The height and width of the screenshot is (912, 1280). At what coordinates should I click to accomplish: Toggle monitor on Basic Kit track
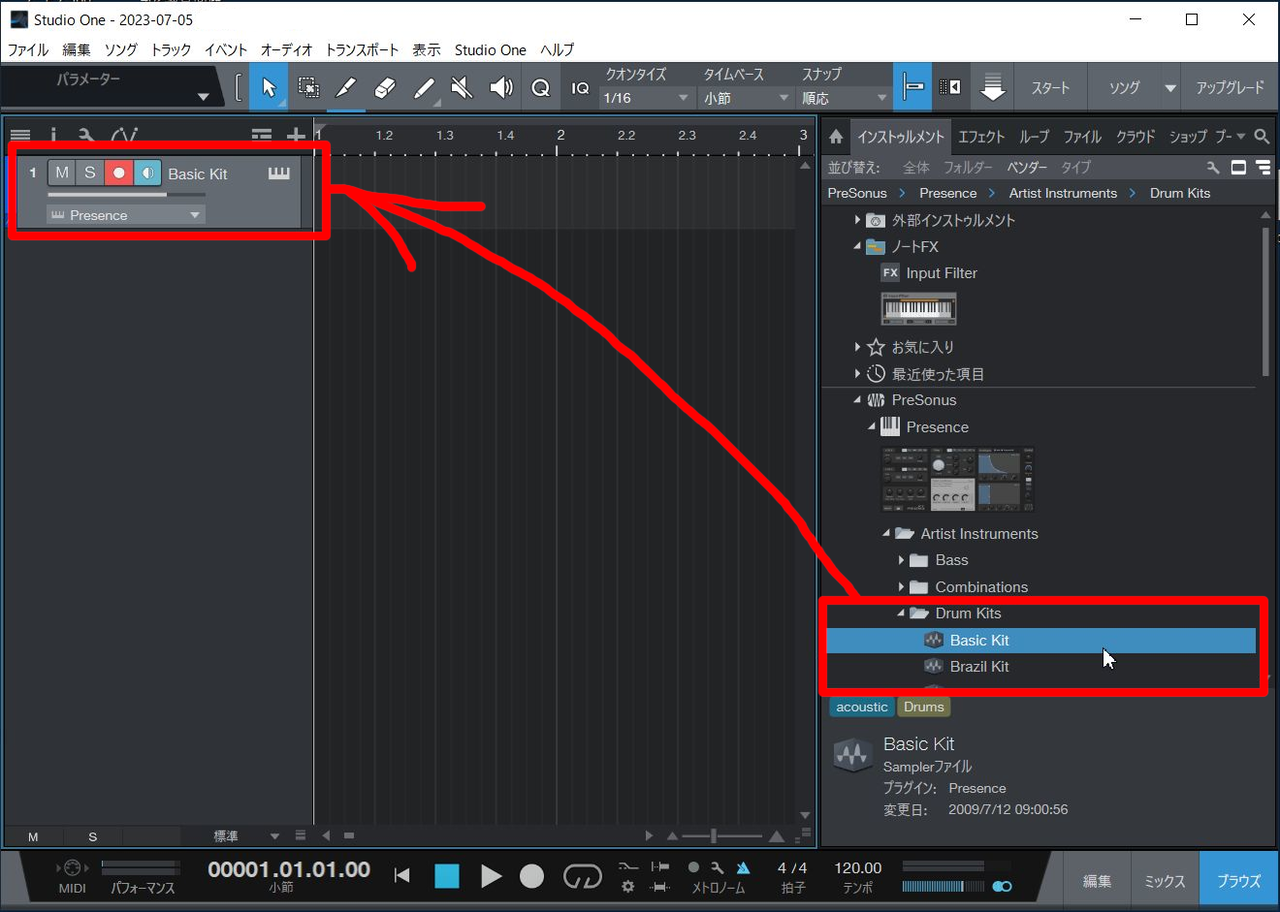coord(147,173)
